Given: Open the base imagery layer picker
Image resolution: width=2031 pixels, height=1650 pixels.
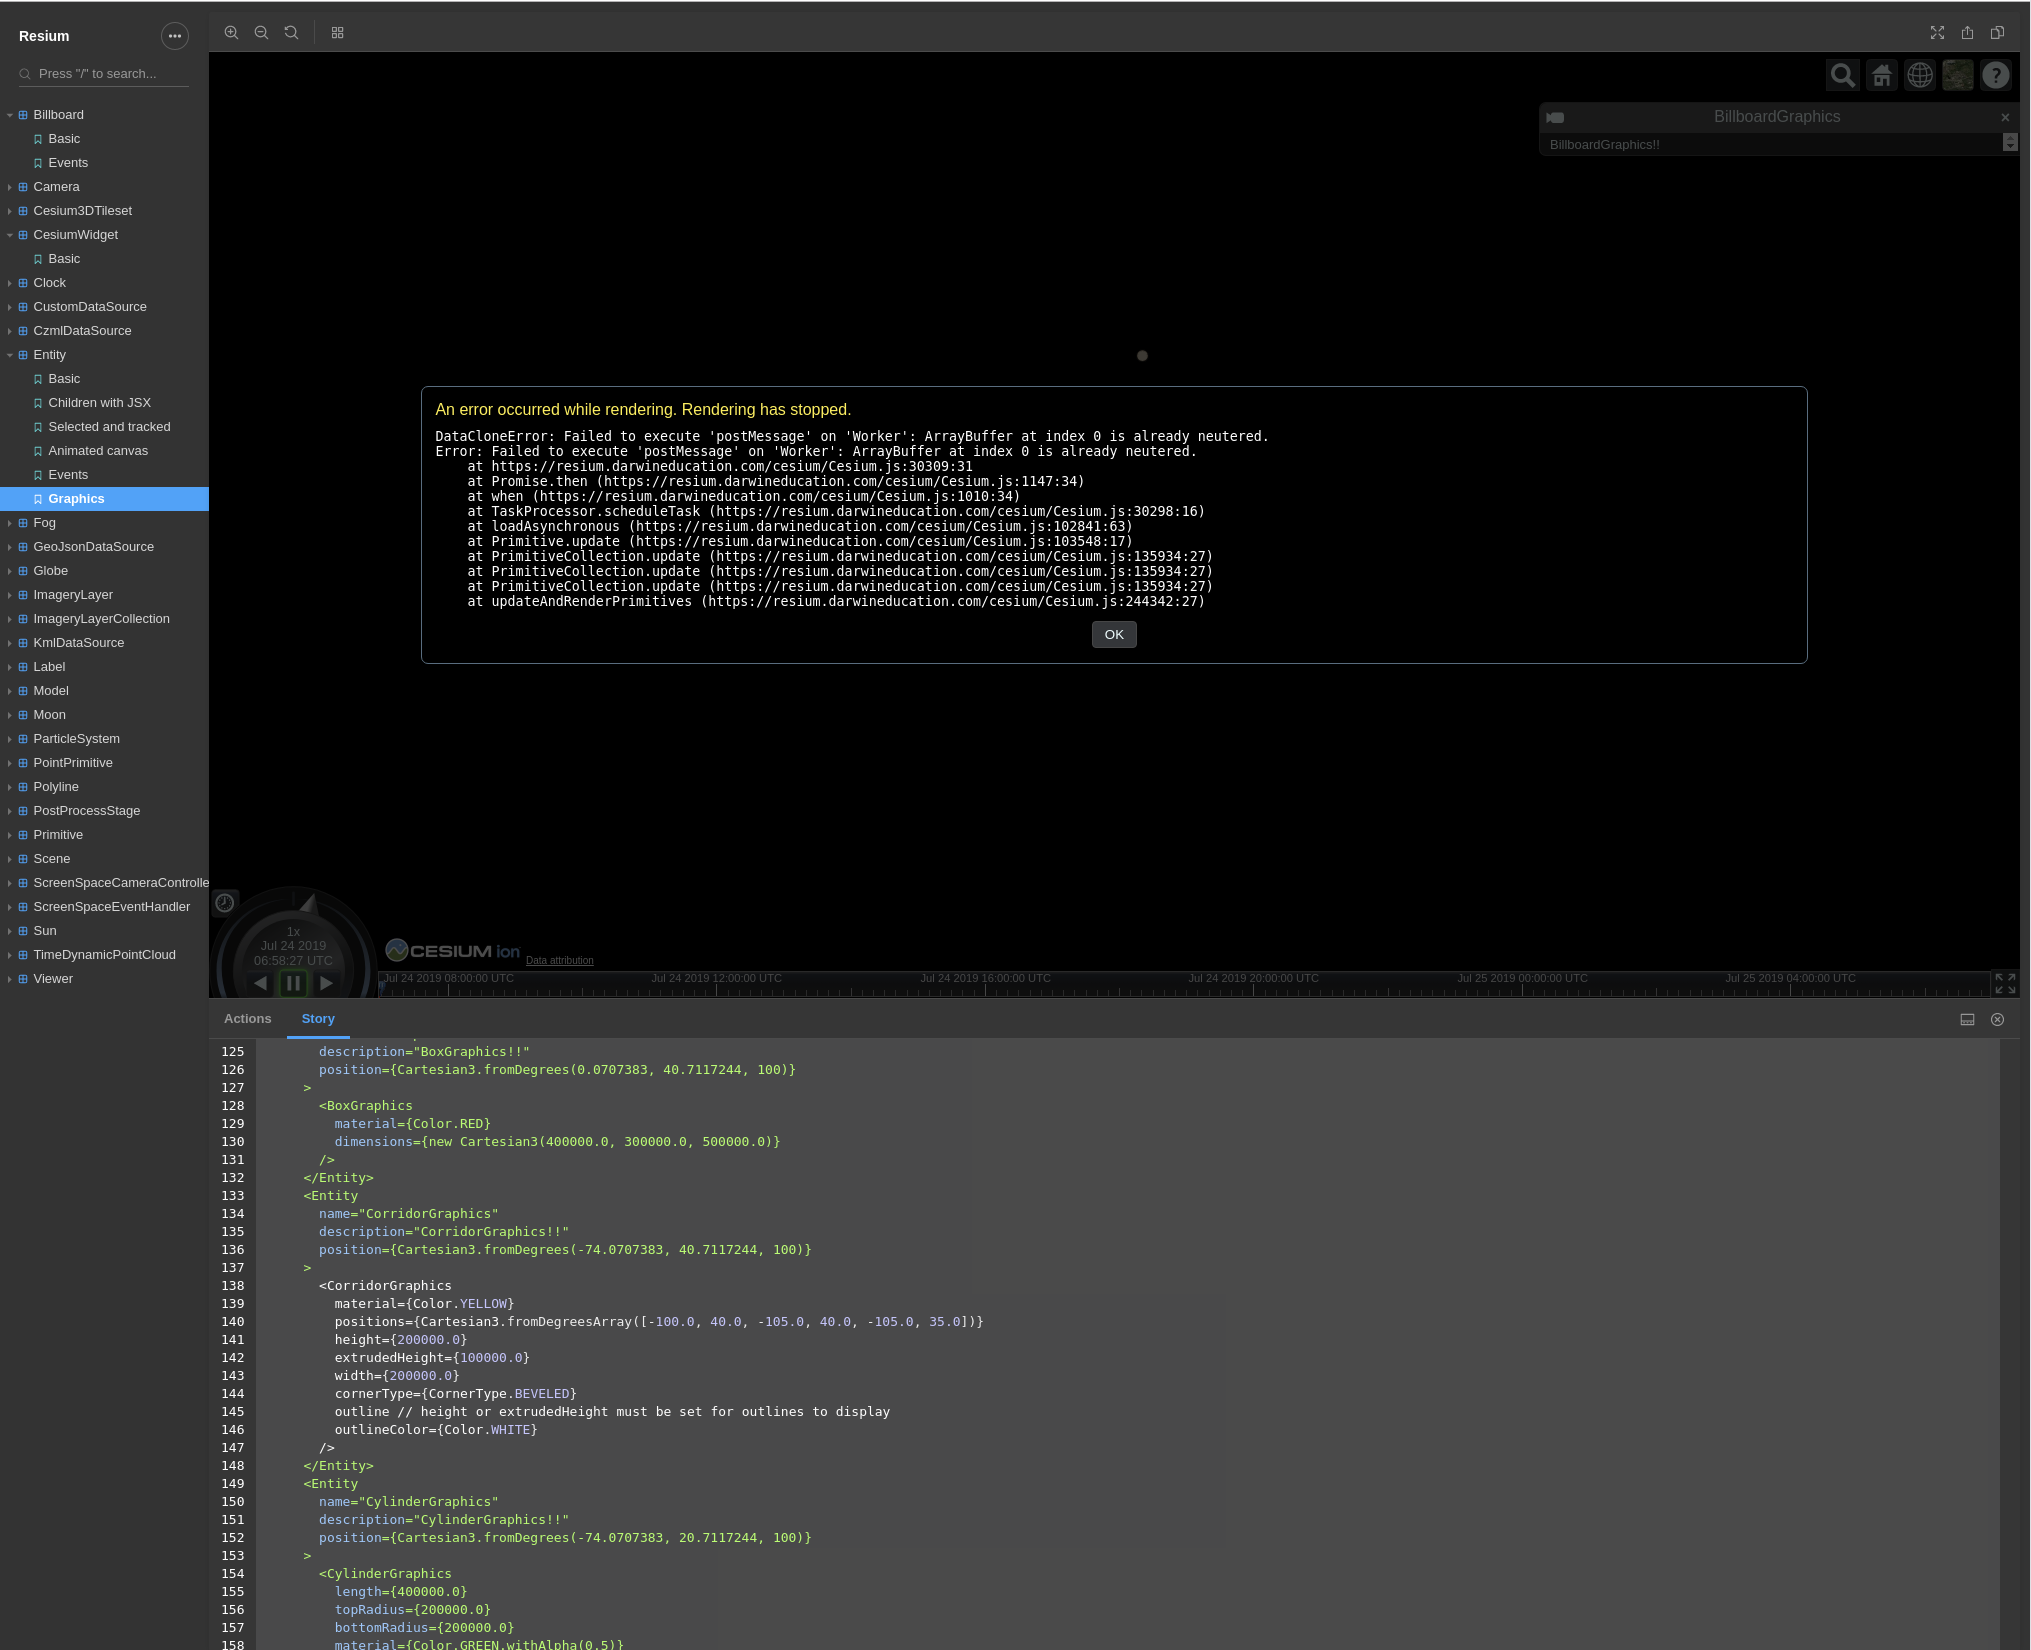Looking at the screenshot, I should tap(1957, 74).
